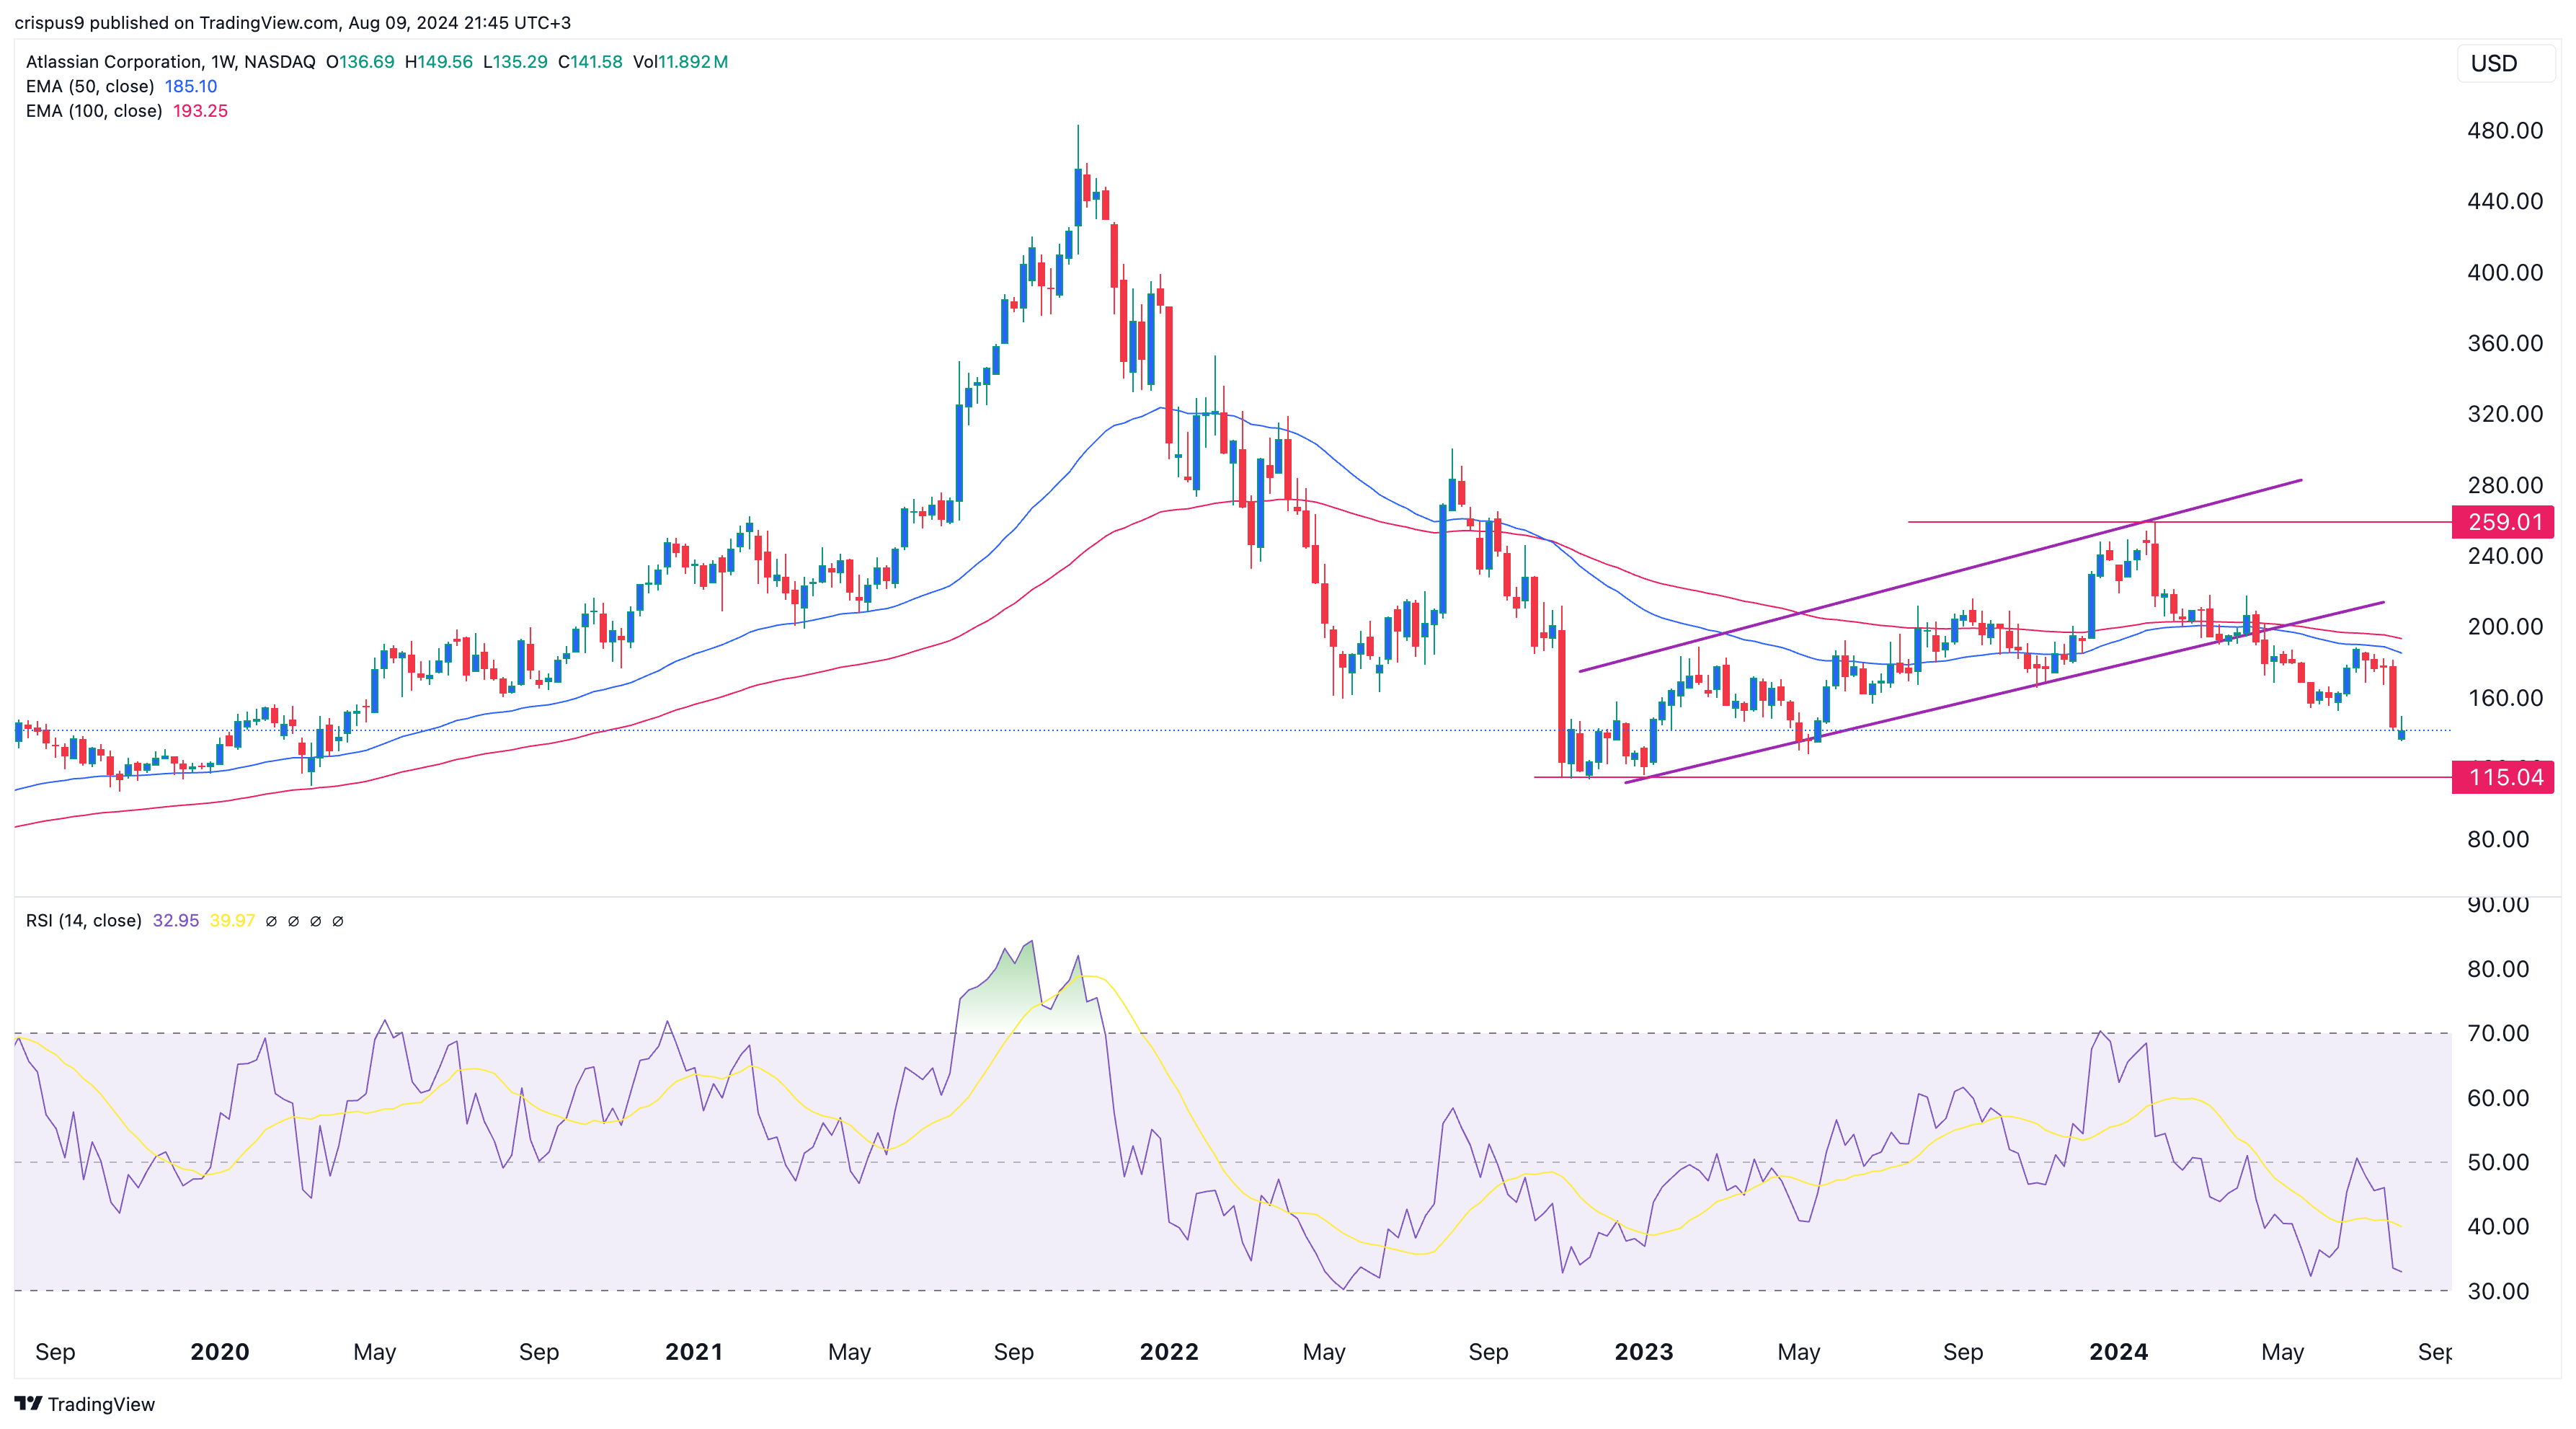This screenshot has height=1429, width=2576.
Task: Click the TradingView logo icon
Action: [28, 1403]
